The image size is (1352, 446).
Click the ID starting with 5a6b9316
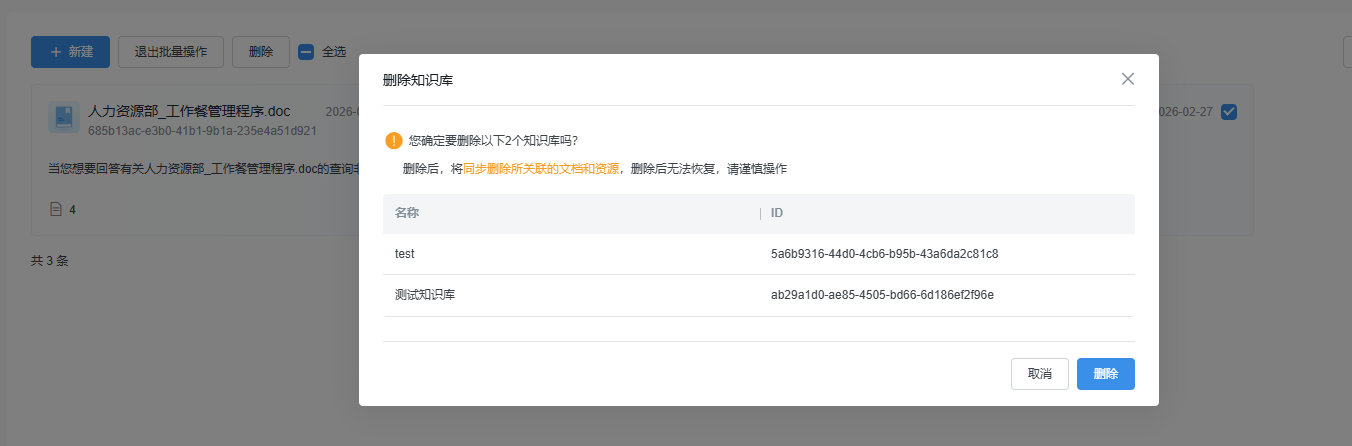(x=884, y=254)
